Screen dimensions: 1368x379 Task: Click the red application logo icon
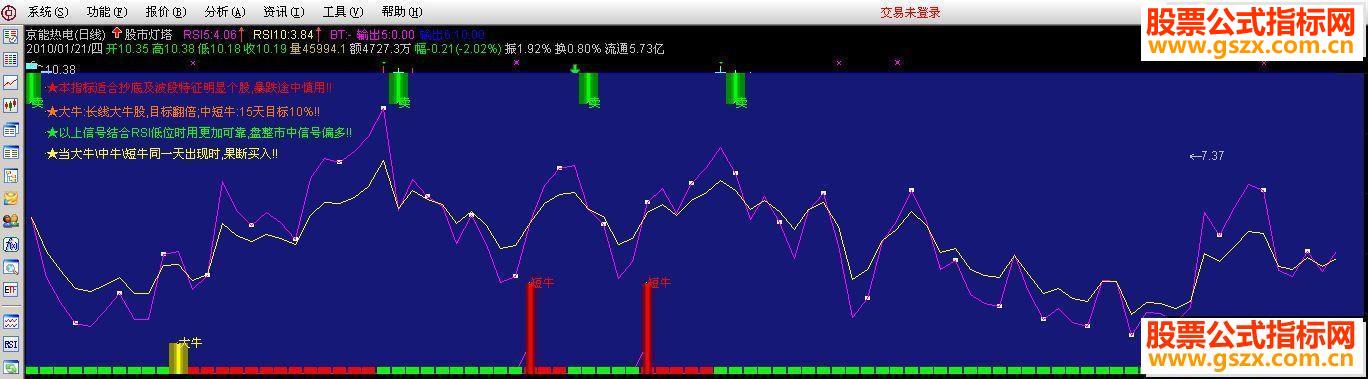tap(10, 12)
